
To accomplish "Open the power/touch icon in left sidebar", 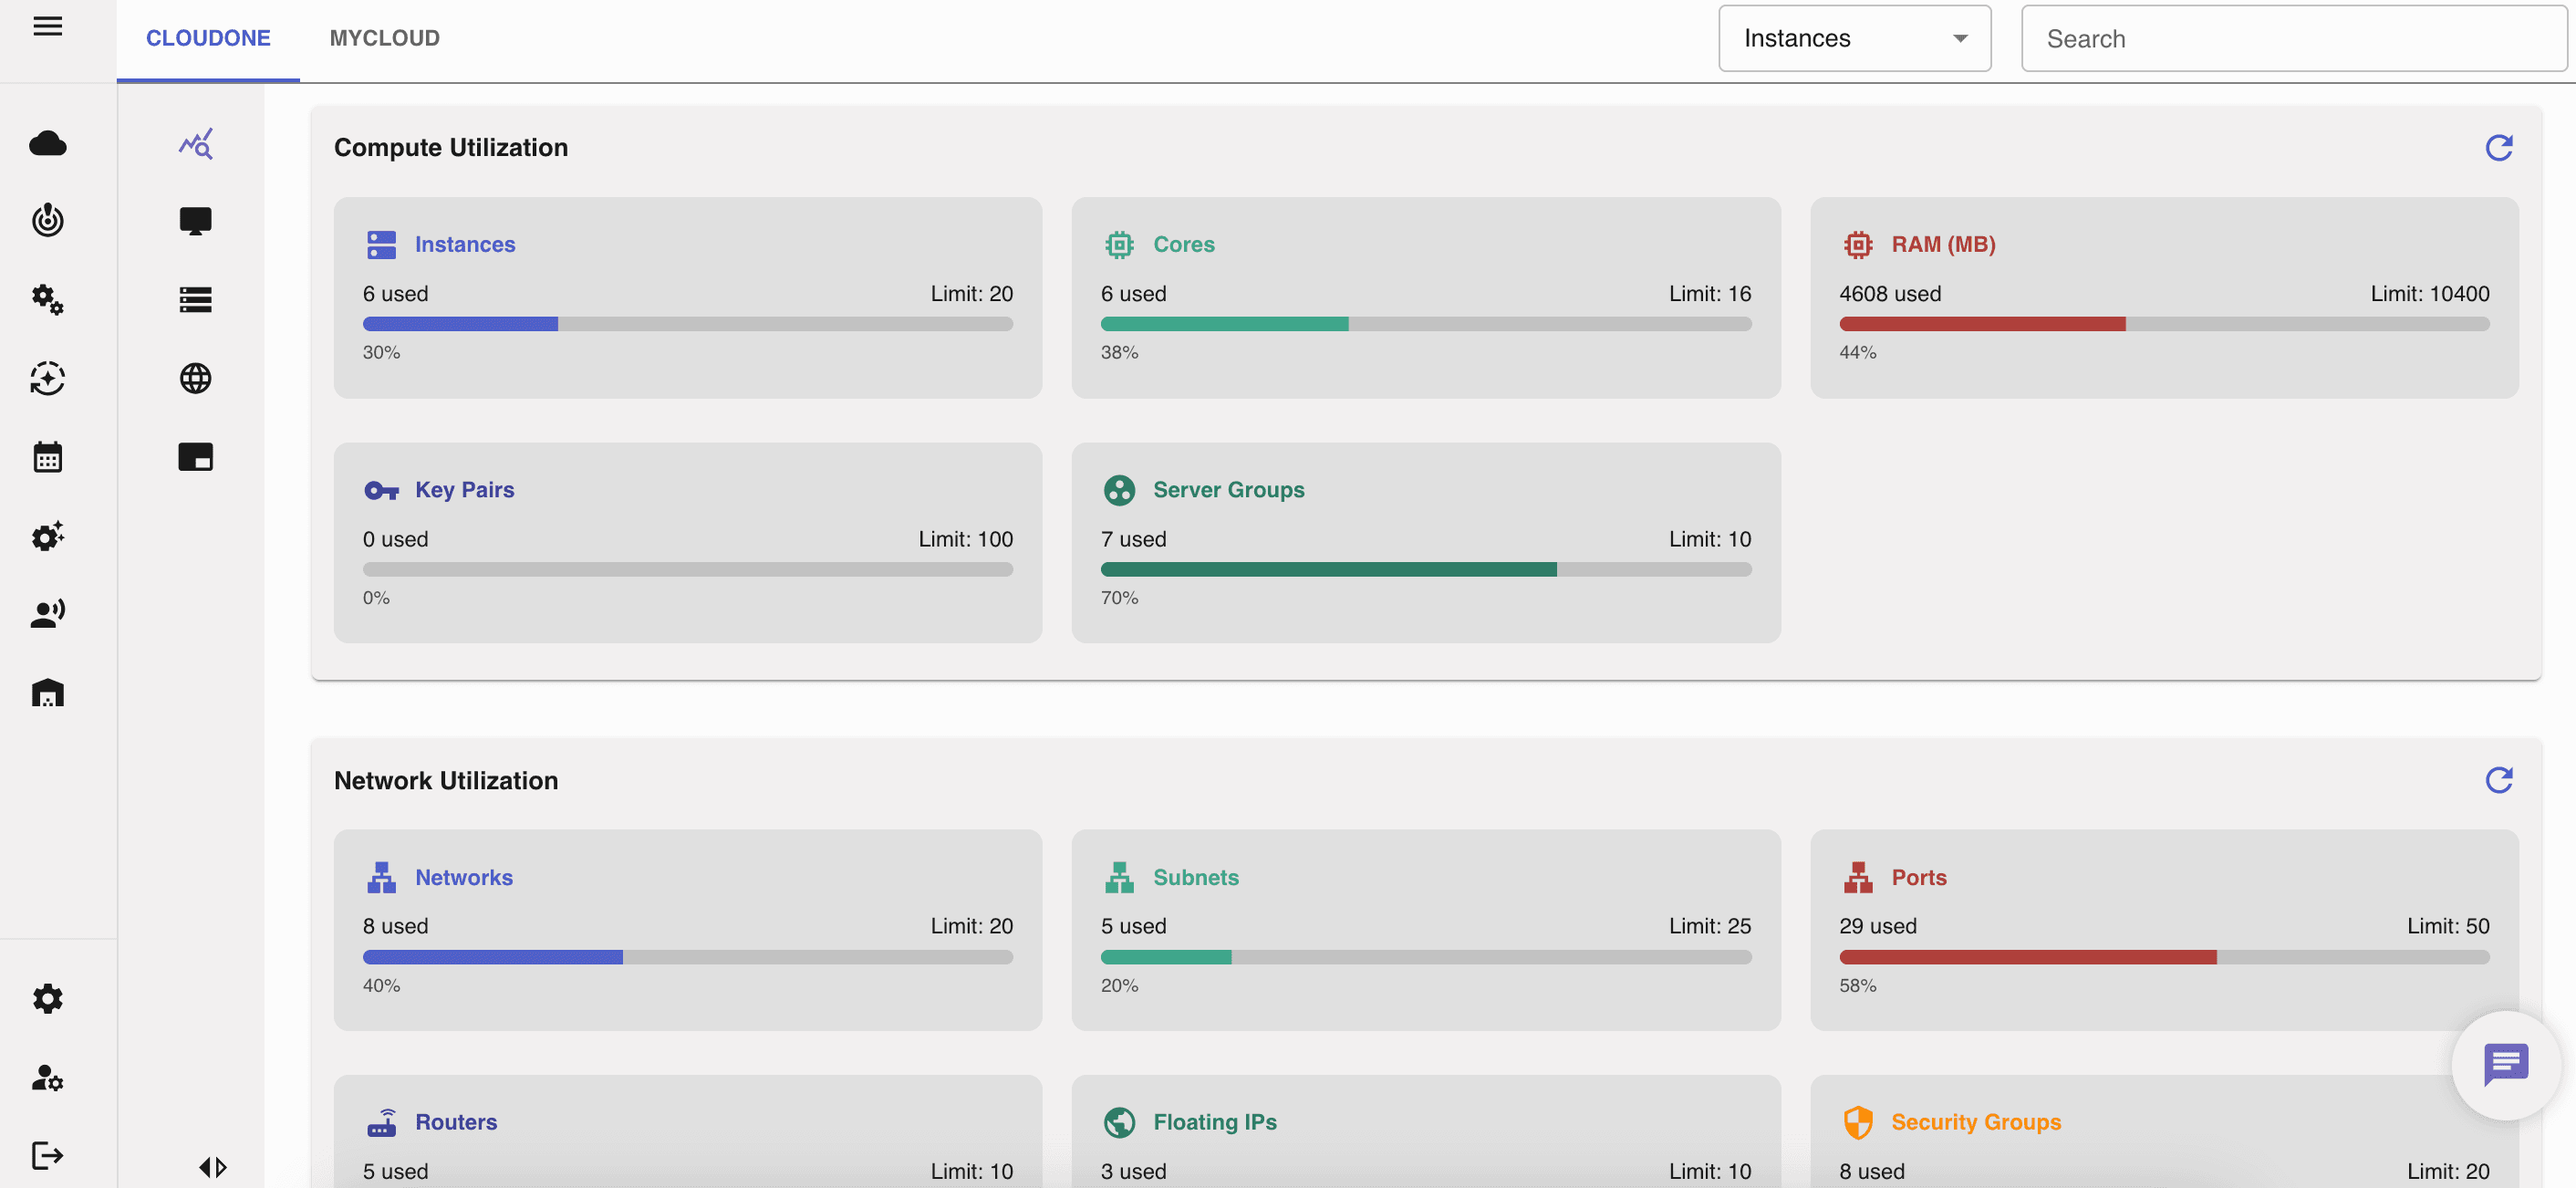I will click(48, 220).
